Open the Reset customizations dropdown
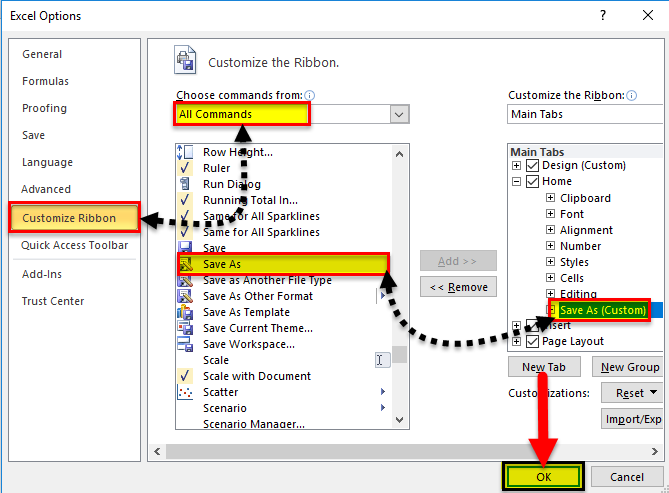669x493 pixels. (631, 393)
